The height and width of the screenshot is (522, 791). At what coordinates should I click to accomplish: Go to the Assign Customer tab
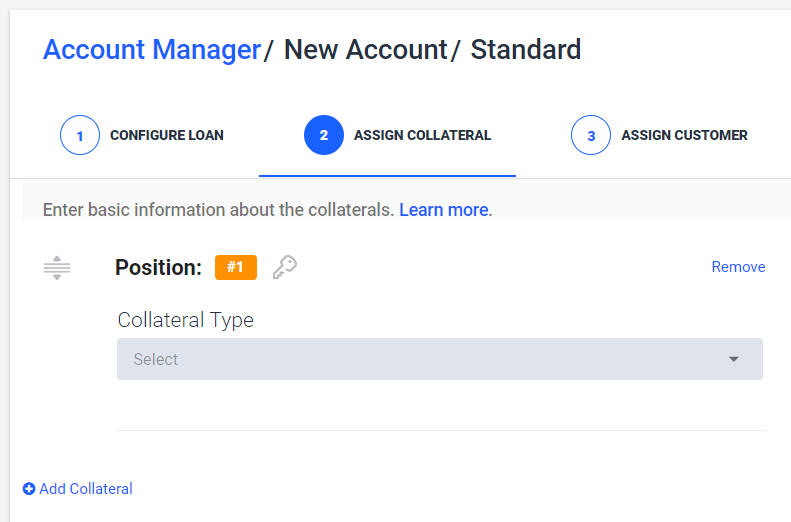(659, 135)
